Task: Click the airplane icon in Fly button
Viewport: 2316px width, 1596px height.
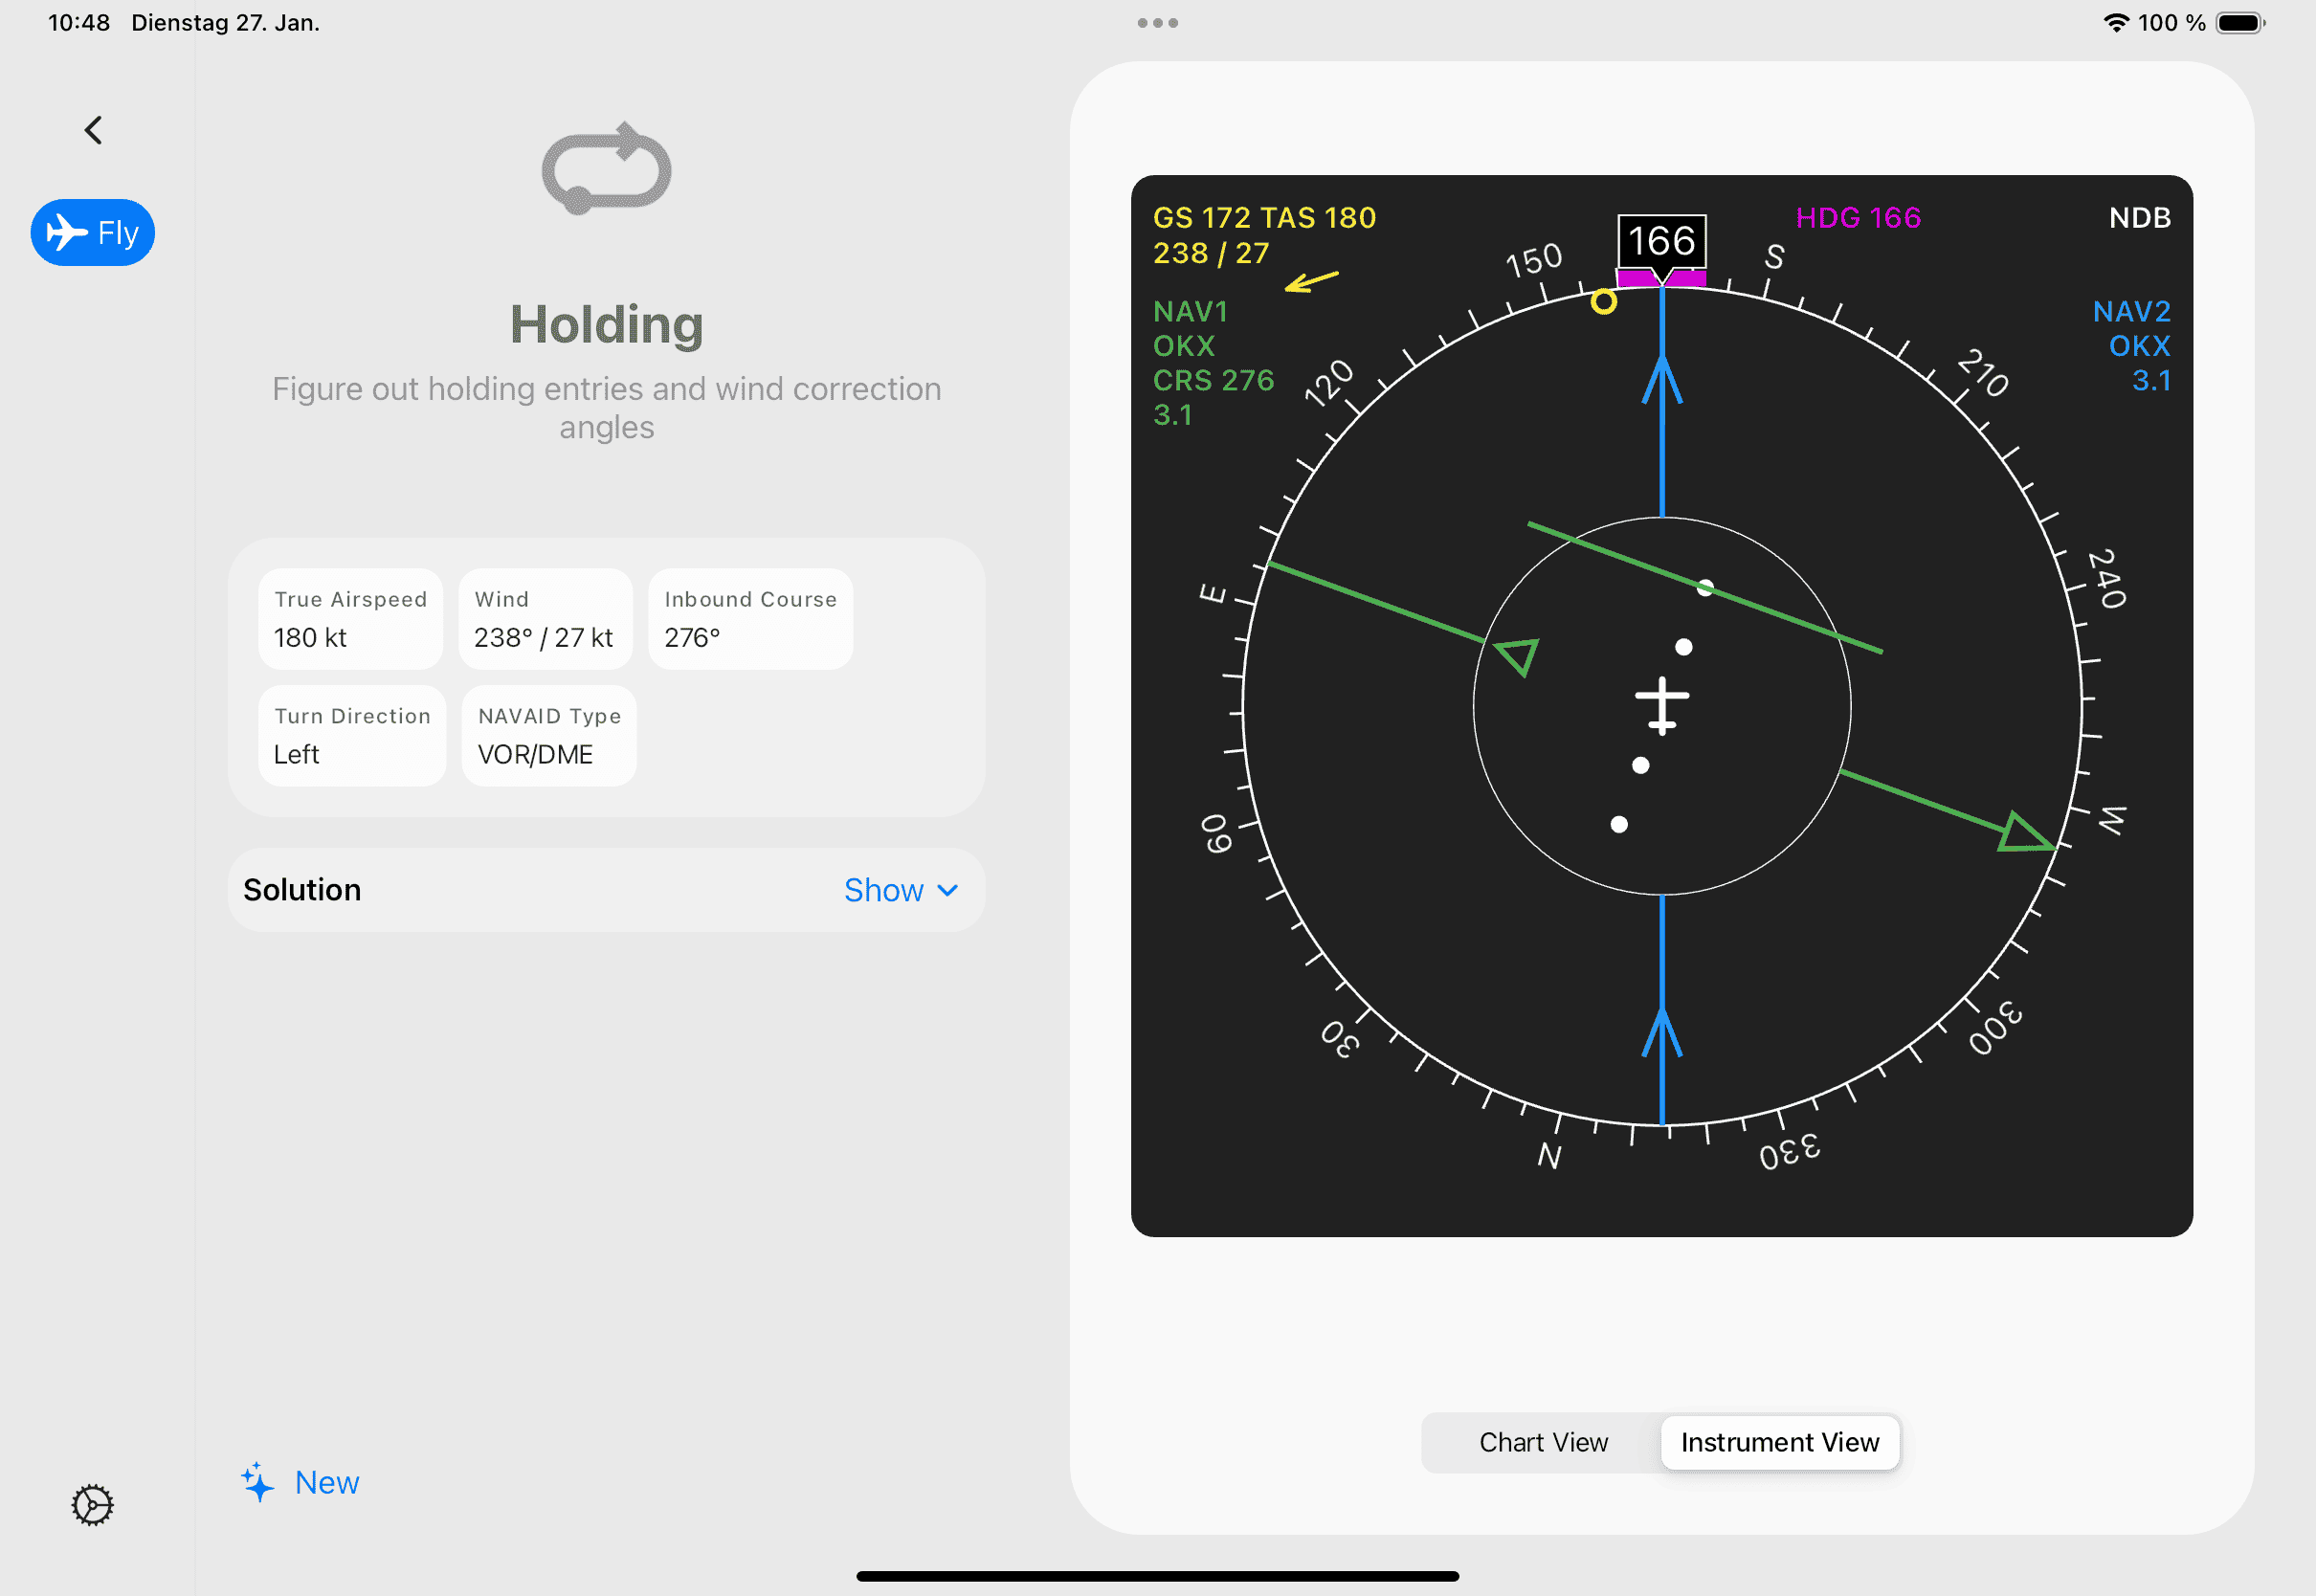Action: [x=67, y=233]
